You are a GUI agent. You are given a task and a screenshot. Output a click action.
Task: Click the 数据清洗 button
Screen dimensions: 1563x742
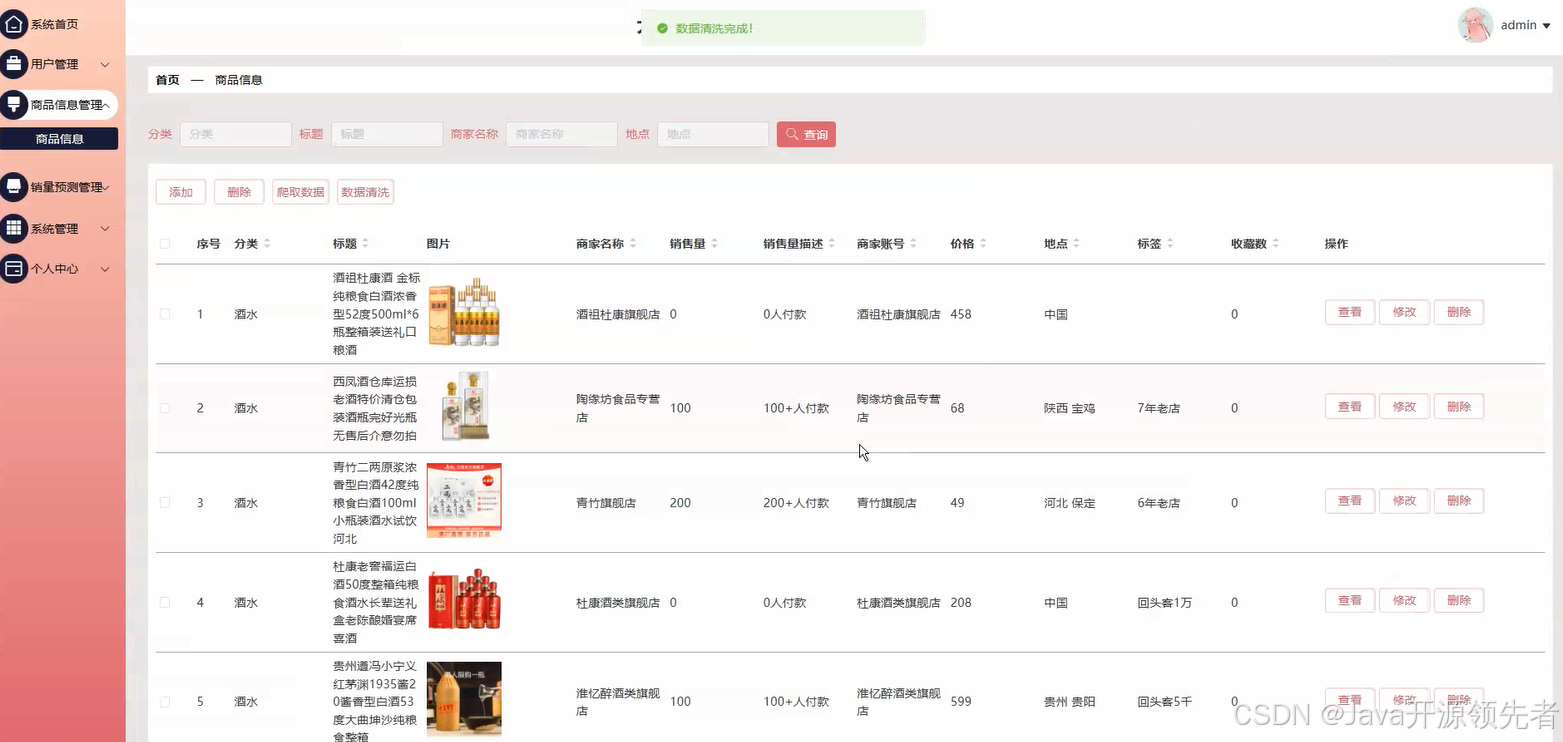pos(365,192)
